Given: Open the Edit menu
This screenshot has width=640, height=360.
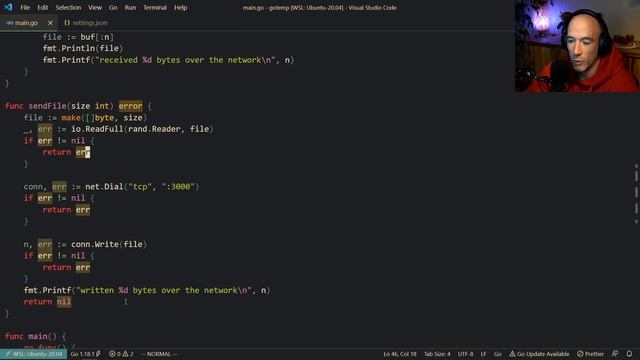Looking at the screenshot, I should [42, 7].
